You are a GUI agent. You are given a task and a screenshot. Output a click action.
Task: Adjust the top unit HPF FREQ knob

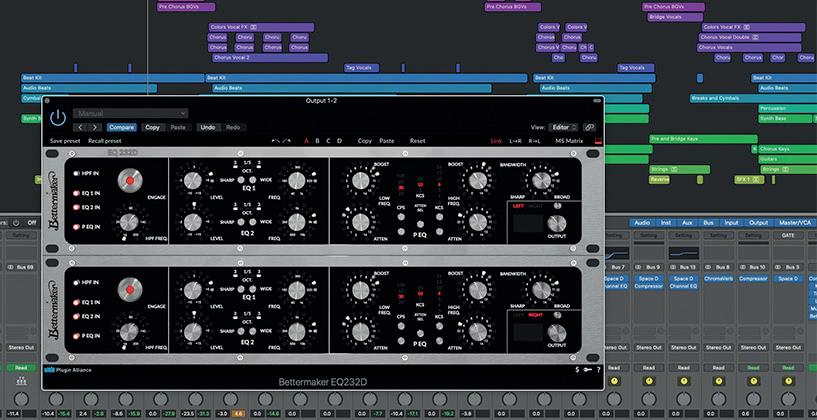click(x=128, y=223)
